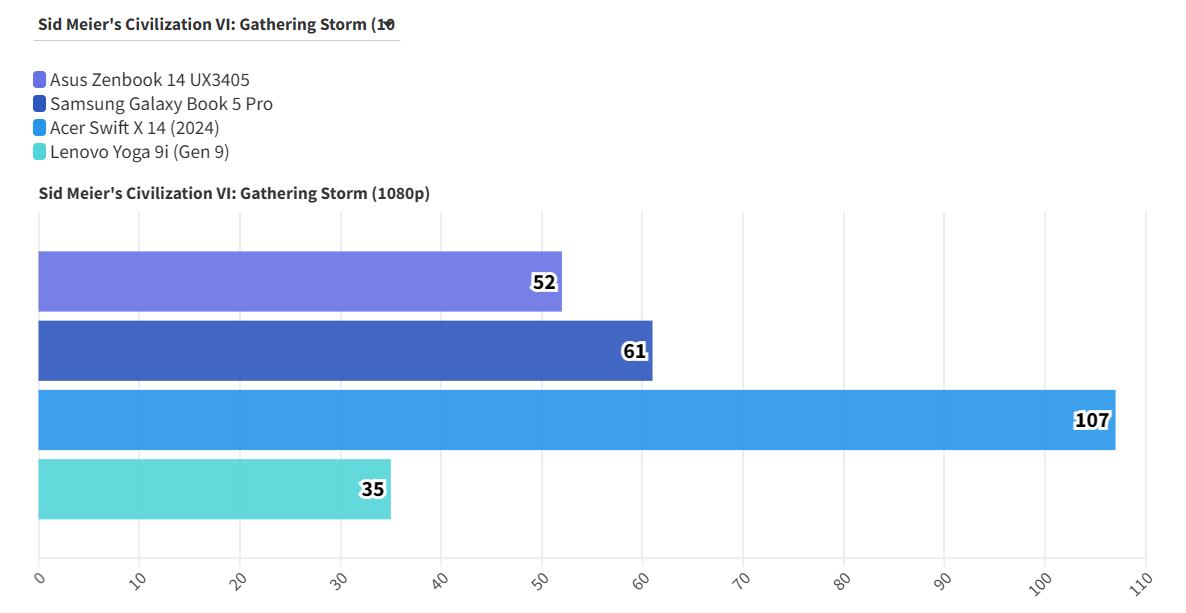The image size is (1186, 613).
Task: Click the 110 tick on the x-axis
Action: coord(1143,580)
